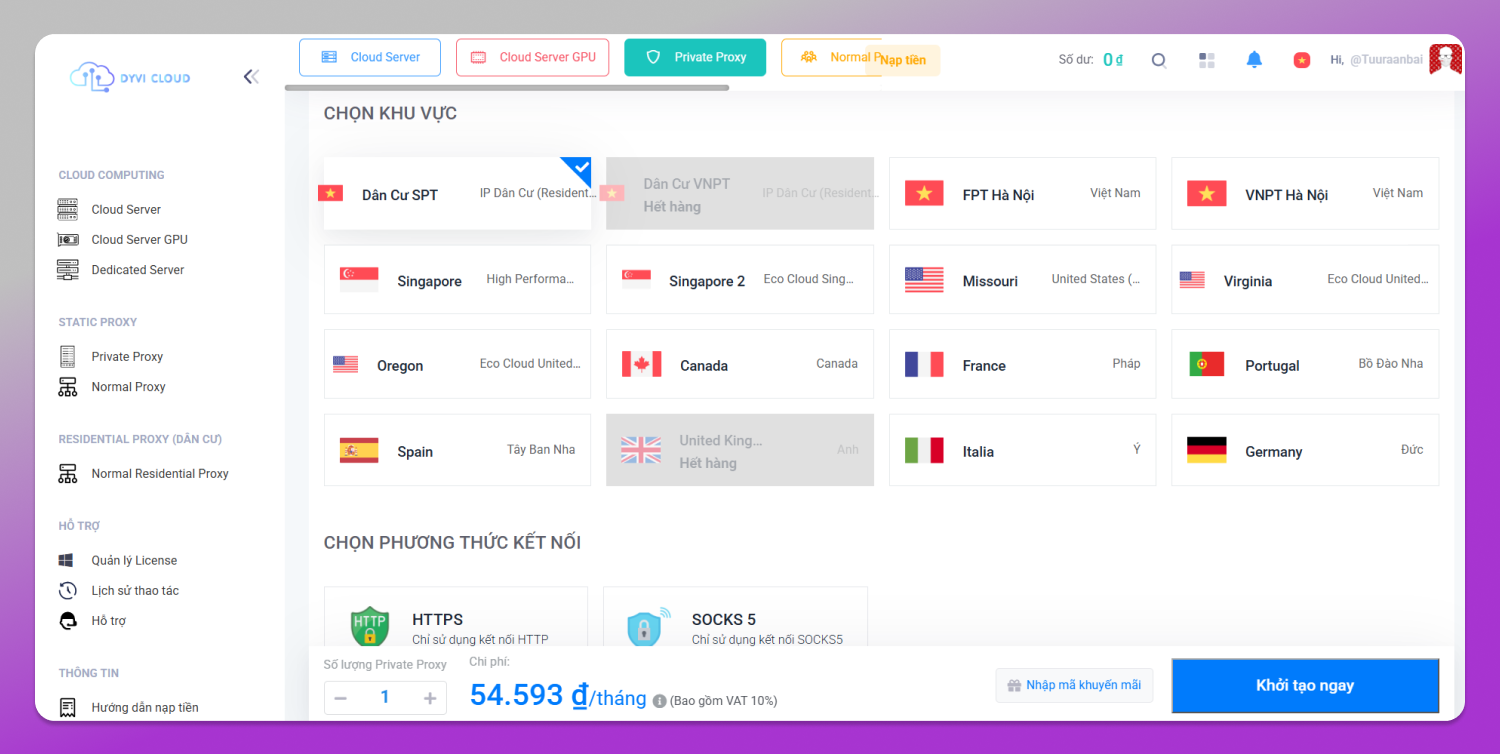
Task: Select Private Proxy tab
Action: point(695,57)
